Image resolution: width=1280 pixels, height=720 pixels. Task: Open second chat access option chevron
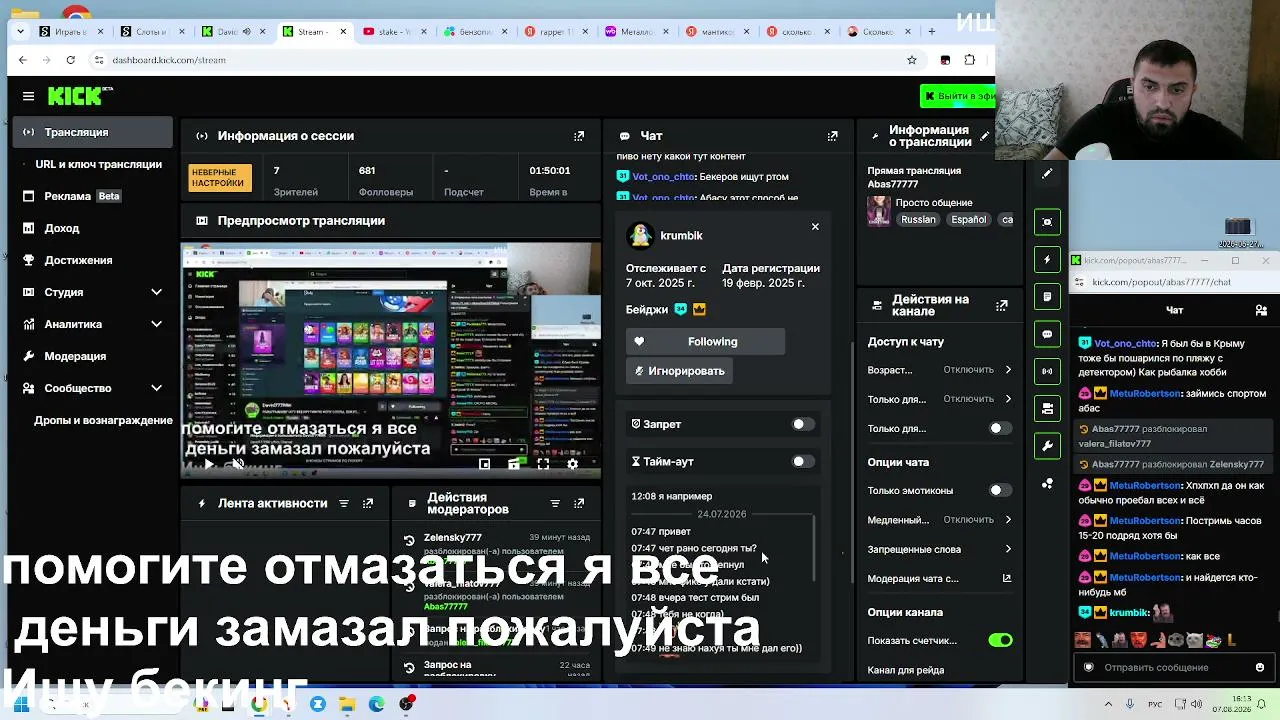point(1007,399)
